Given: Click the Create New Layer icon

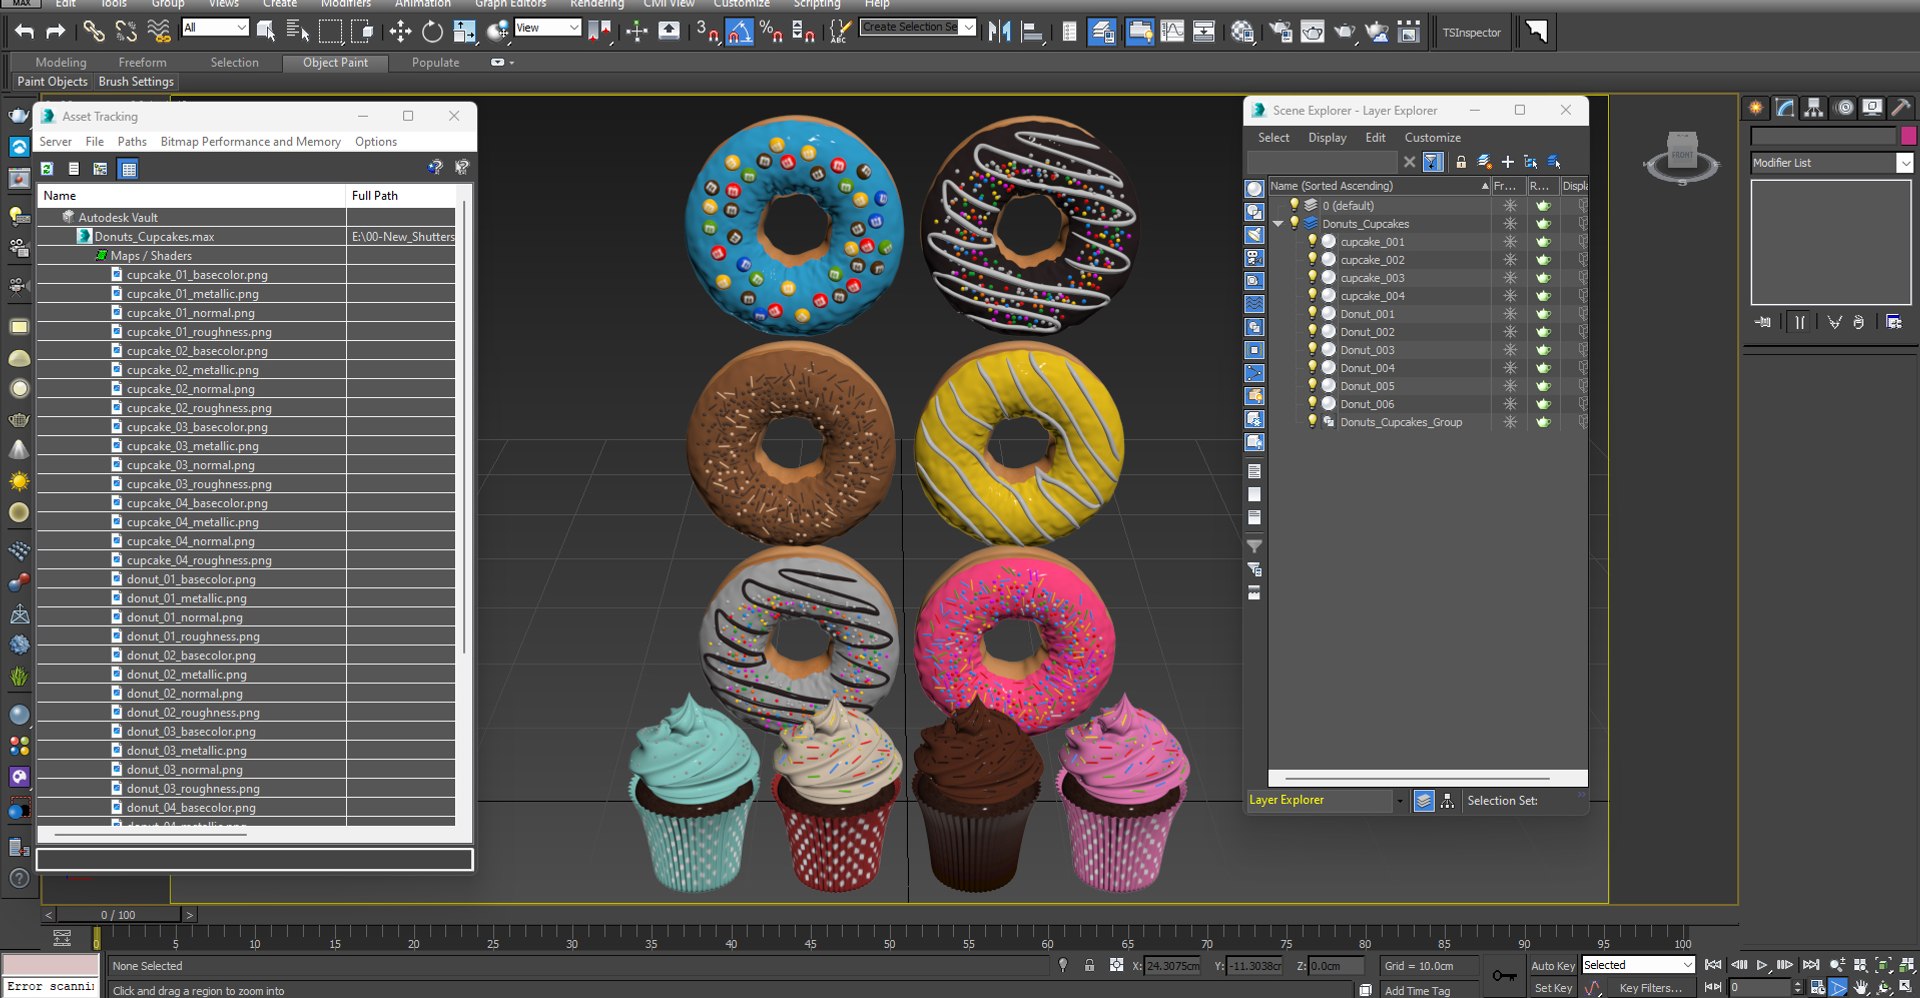Looking at the screenshot, I should click(x=1485, y=162).
